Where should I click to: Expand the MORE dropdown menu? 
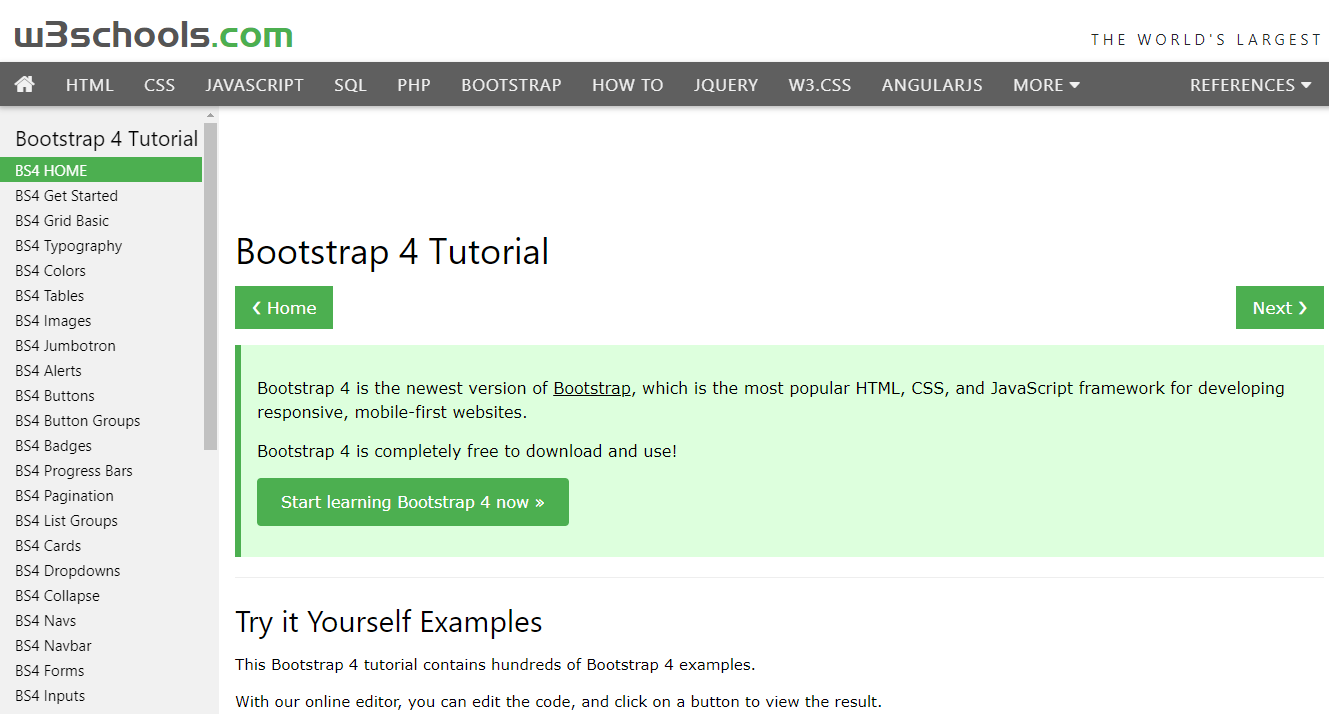[1046, 85]
